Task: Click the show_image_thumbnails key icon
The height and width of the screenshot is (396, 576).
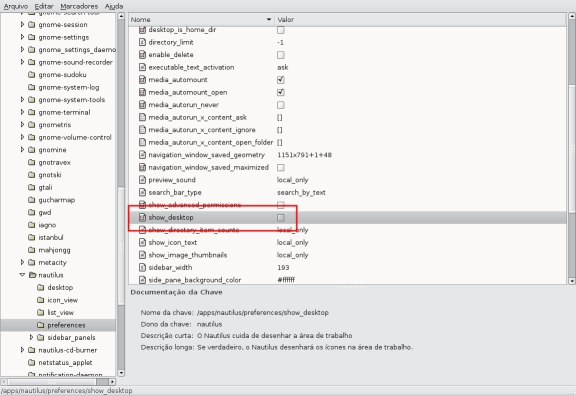Action: coord(142,255)
